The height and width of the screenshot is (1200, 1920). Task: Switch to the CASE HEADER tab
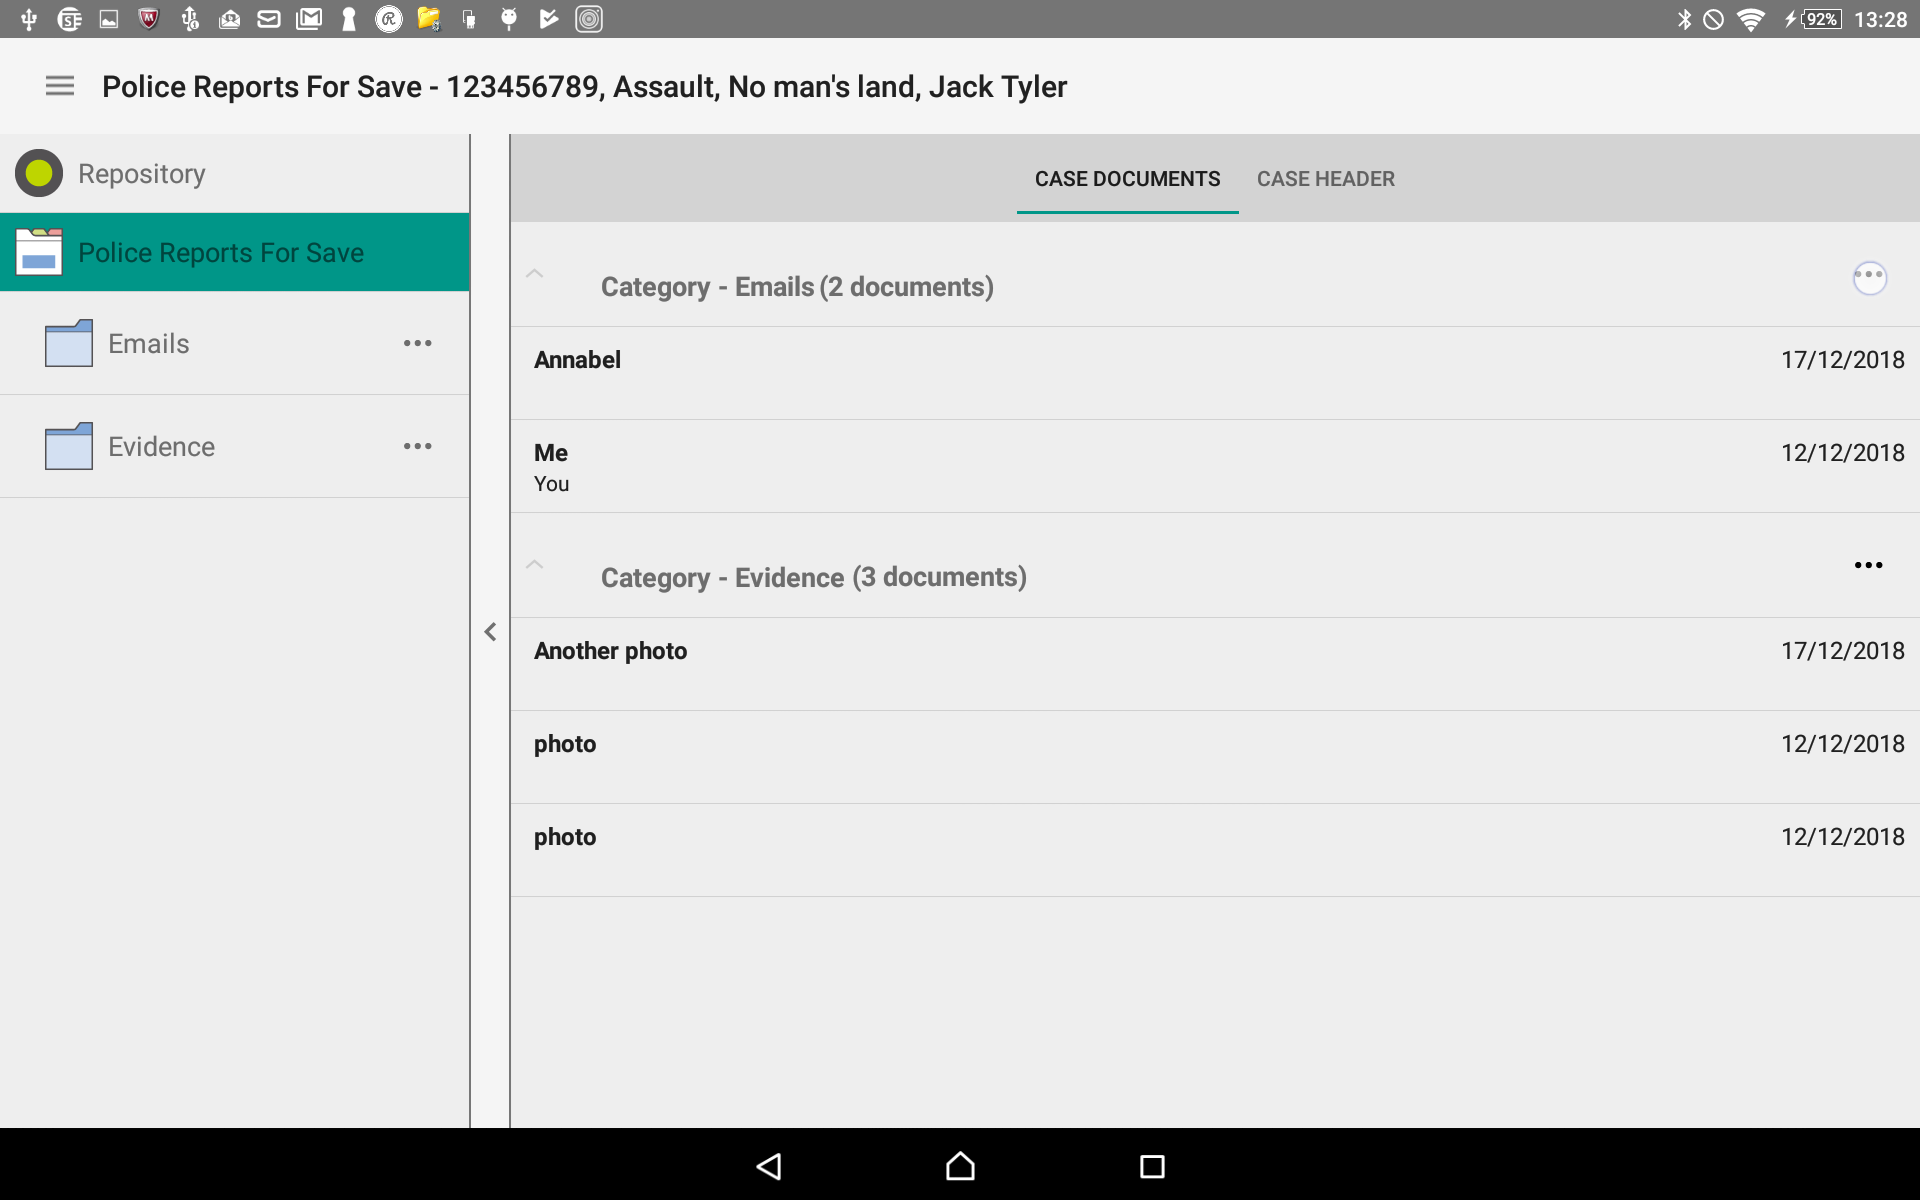click(x=1326, y=178)
